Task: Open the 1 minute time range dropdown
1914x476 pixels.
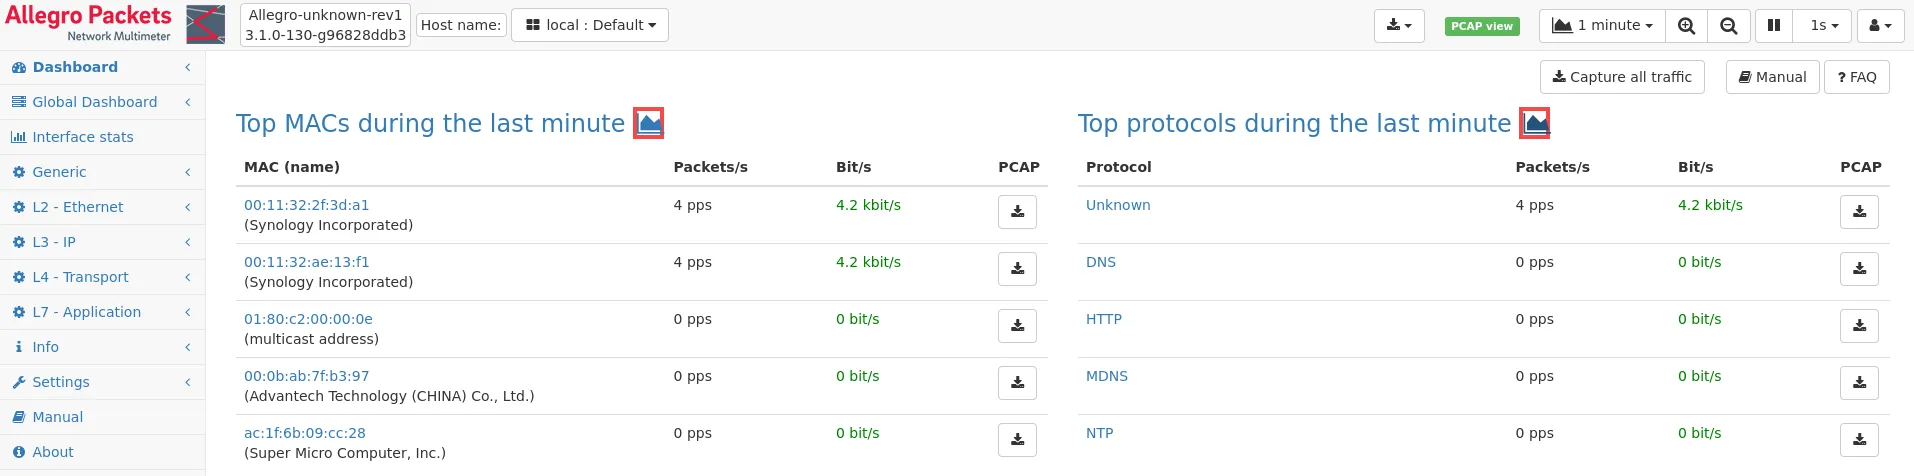Action: click(x=1602, y=26)
